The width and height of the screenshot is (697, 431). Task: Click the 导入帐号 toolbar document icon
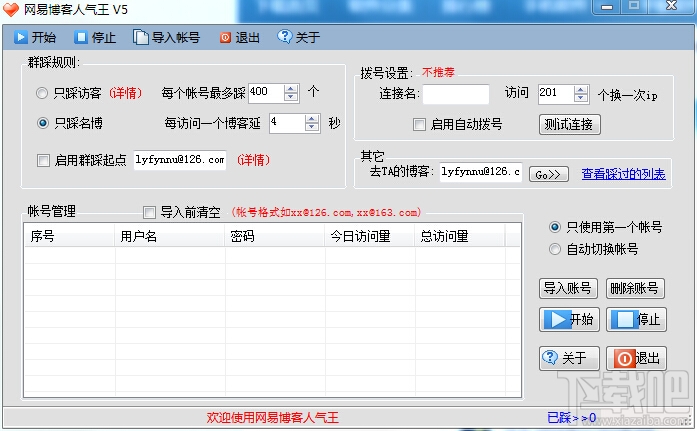(x=140, y=37)
